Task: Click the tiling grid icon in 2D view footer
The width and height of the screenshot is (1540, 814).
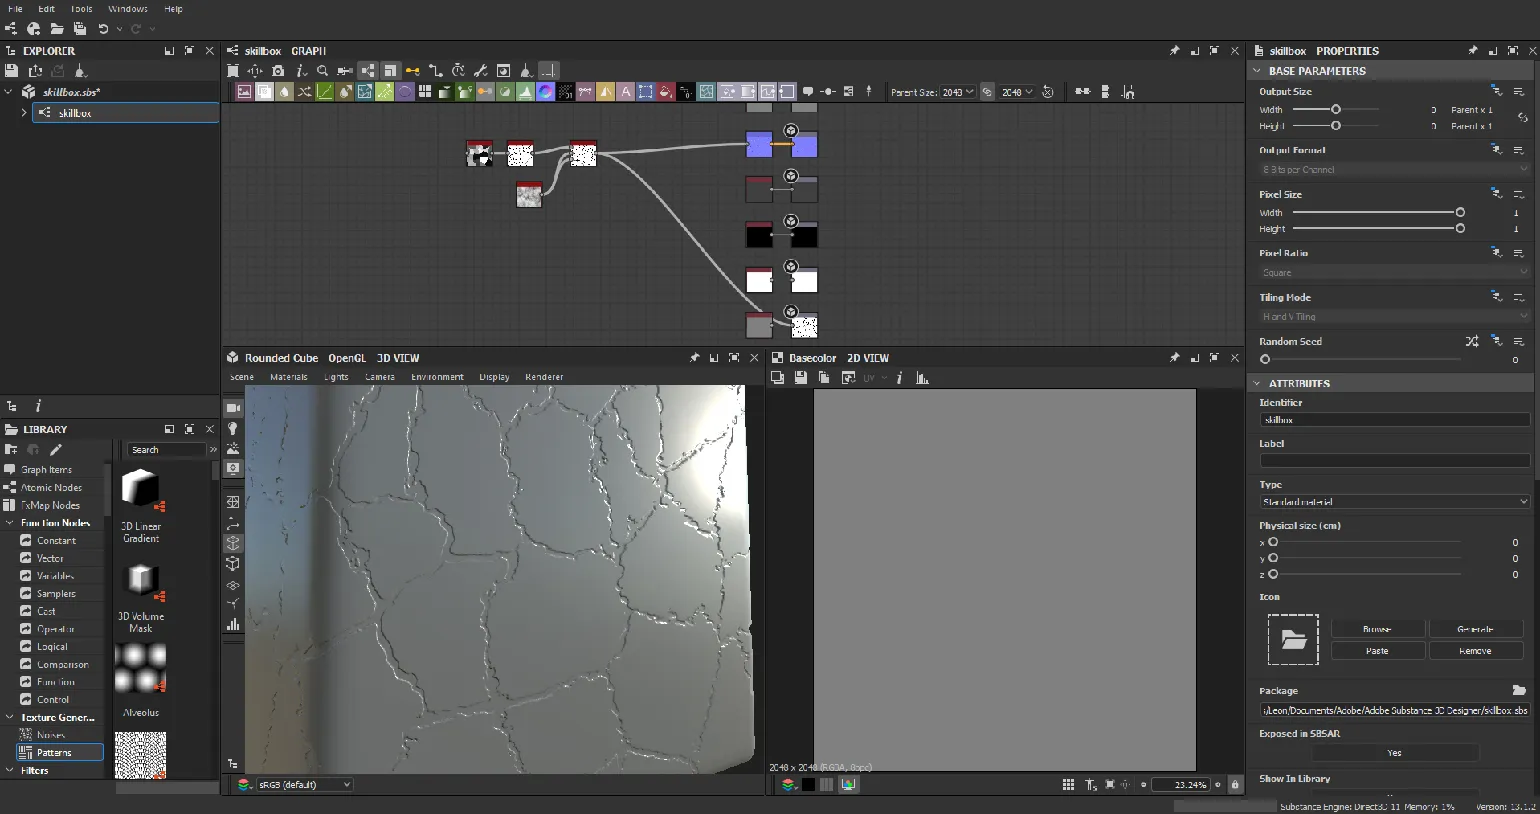Action: 1068,785
